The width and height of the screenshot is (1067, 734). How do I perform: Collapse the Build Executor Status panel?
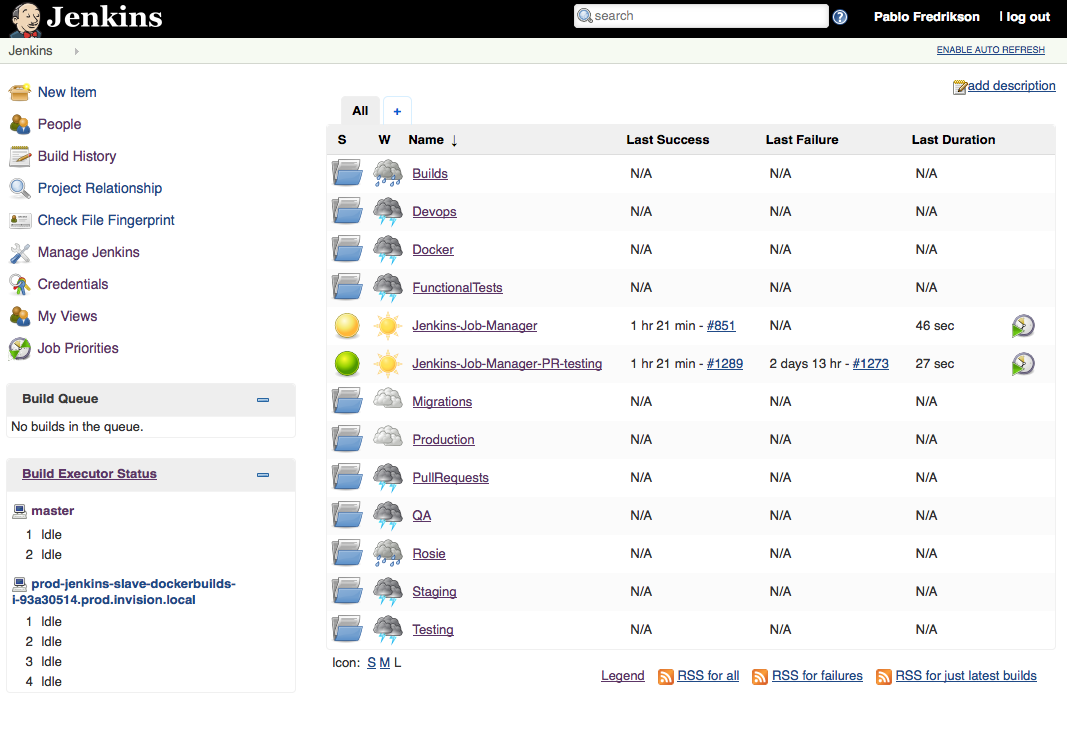coord(263,475)
